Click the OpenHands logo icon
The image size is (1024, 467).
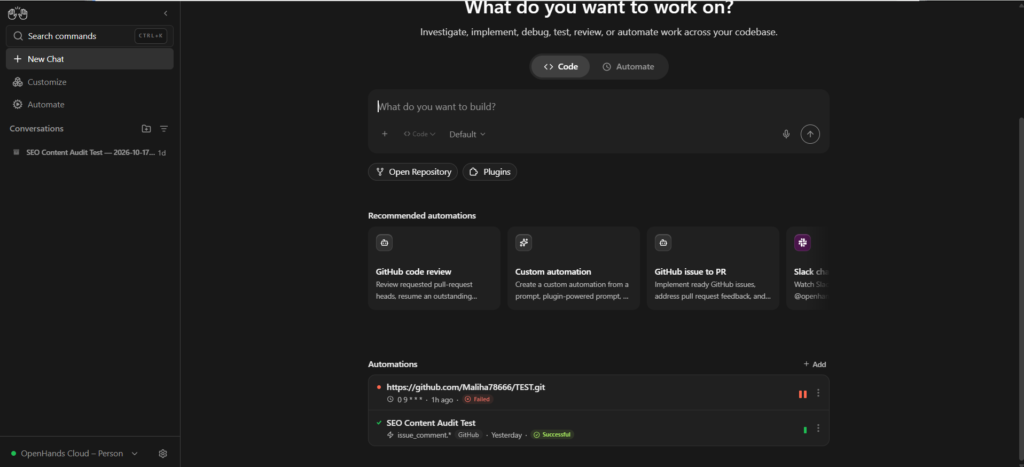click(x=17, y=13)
